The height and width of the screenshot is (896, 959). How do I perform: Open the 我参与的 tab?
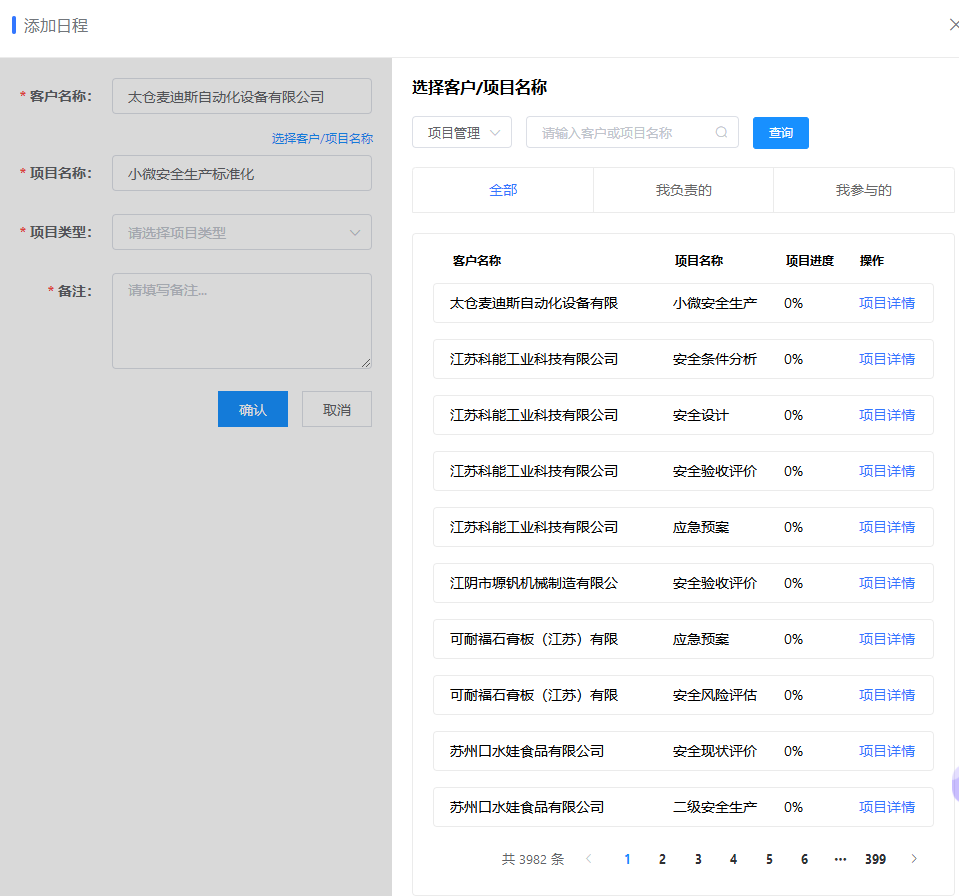tap(863, 190)
